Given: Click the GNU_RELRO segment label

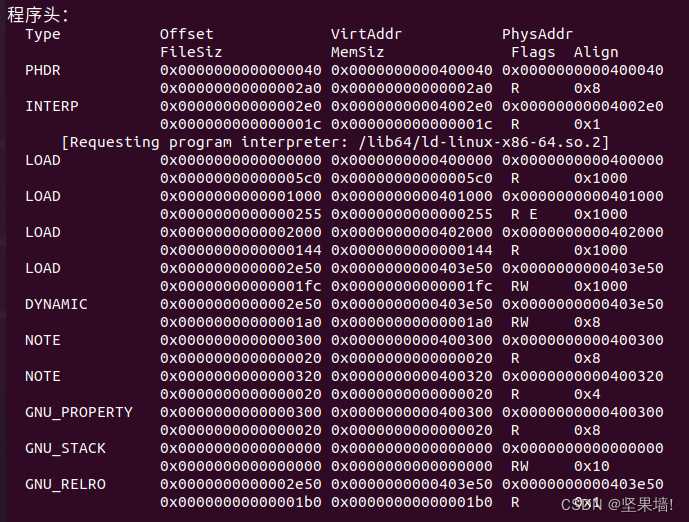Looking at the screenshot, I should point(65,485).
